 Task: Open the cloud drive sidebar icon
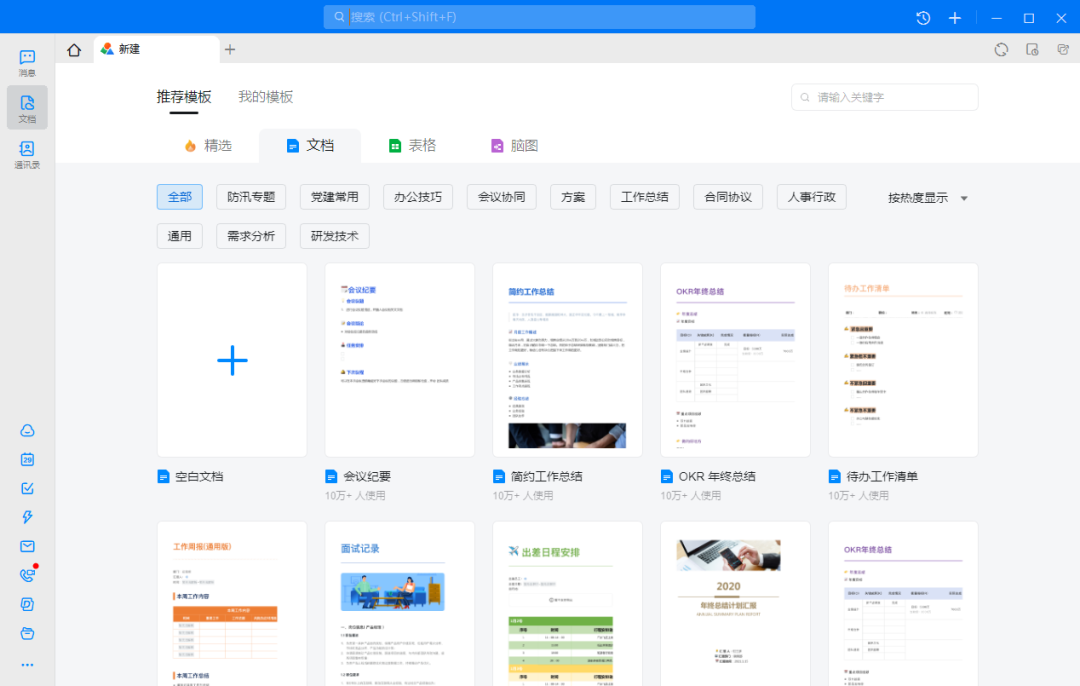[28, 430]
